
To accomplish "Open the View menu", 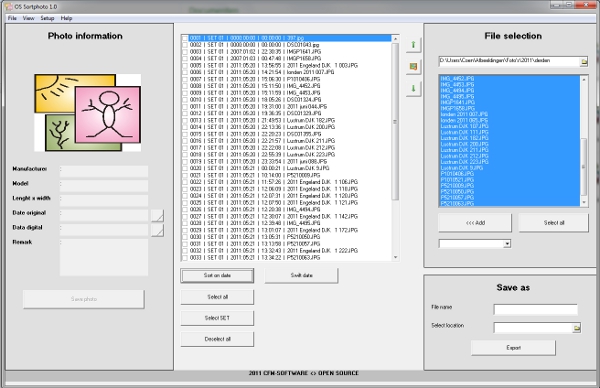I will (28, 18).
